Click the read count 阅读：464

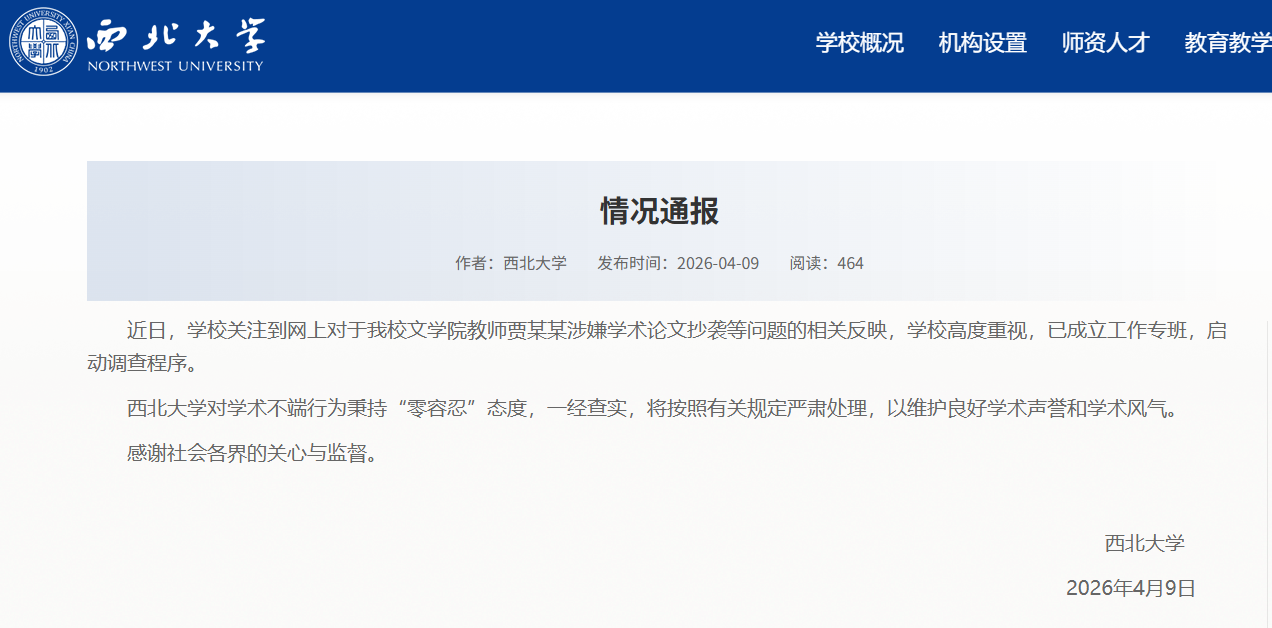(x=826, y=263)
